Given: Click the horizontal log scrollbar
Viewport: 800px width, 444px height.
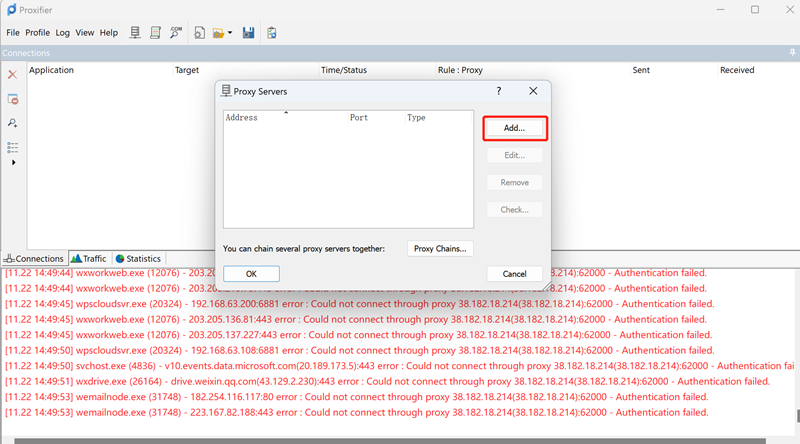Looking at the screenshot, I should tap(390, 440).
